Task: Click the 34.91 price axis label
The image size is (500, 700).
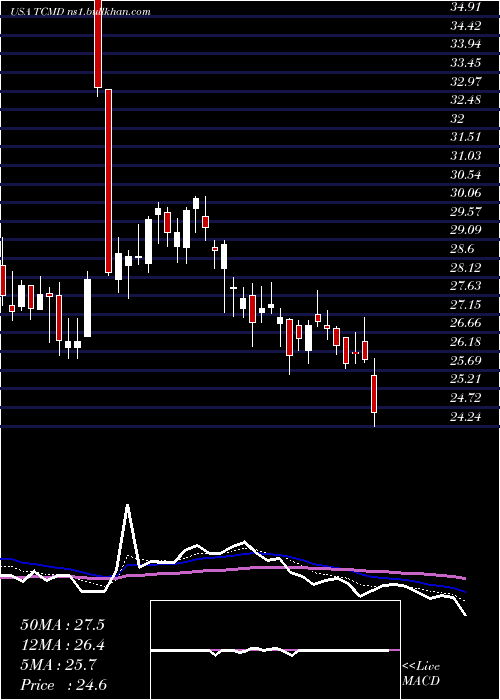Action: click(465, 7)
